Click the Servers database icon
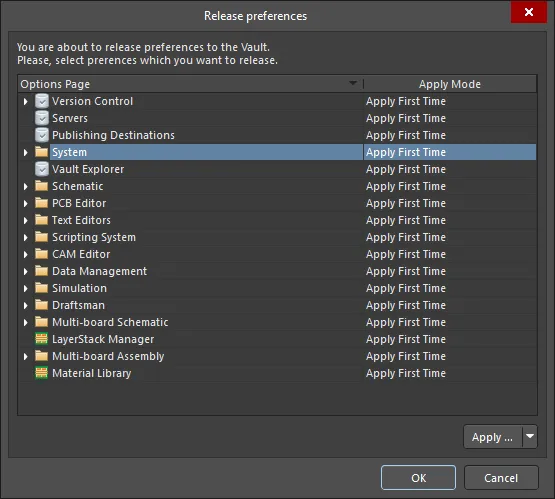Viewport: 555px width, 499px height. point(42,118)
